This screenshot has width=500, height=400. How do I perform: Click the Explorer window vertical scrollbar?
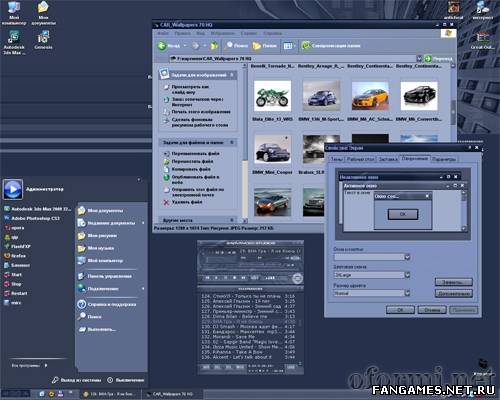453,112
